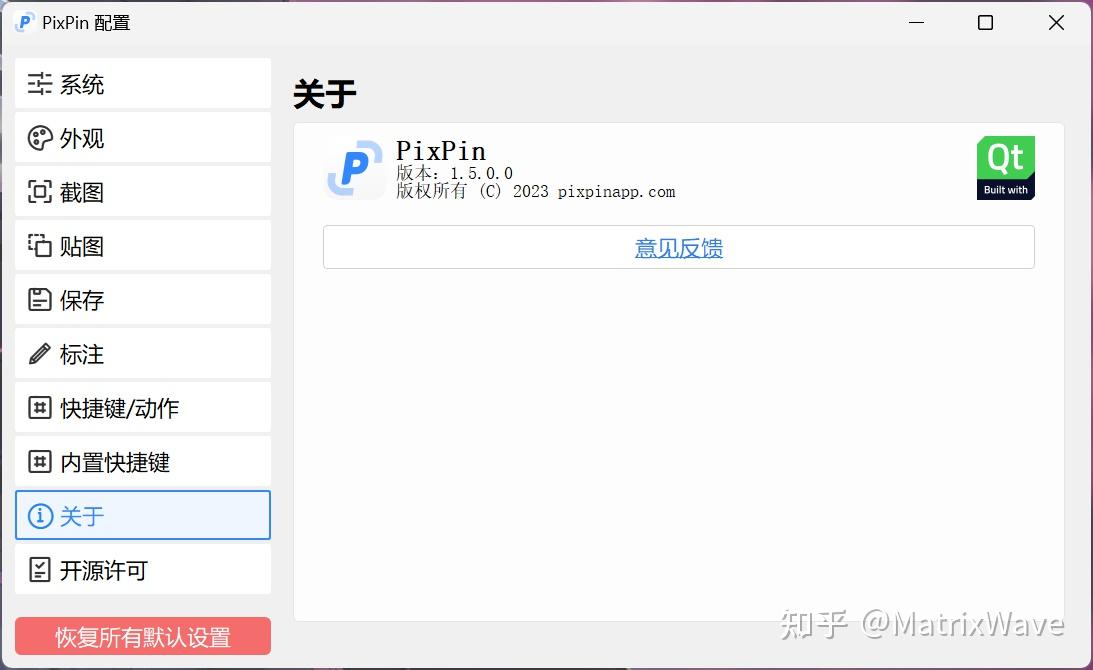Click the 标注 pencil icon
Image resolution: width=1093 pixels, height=670 pixels.
pyautogui.click(x=40, y=353)
